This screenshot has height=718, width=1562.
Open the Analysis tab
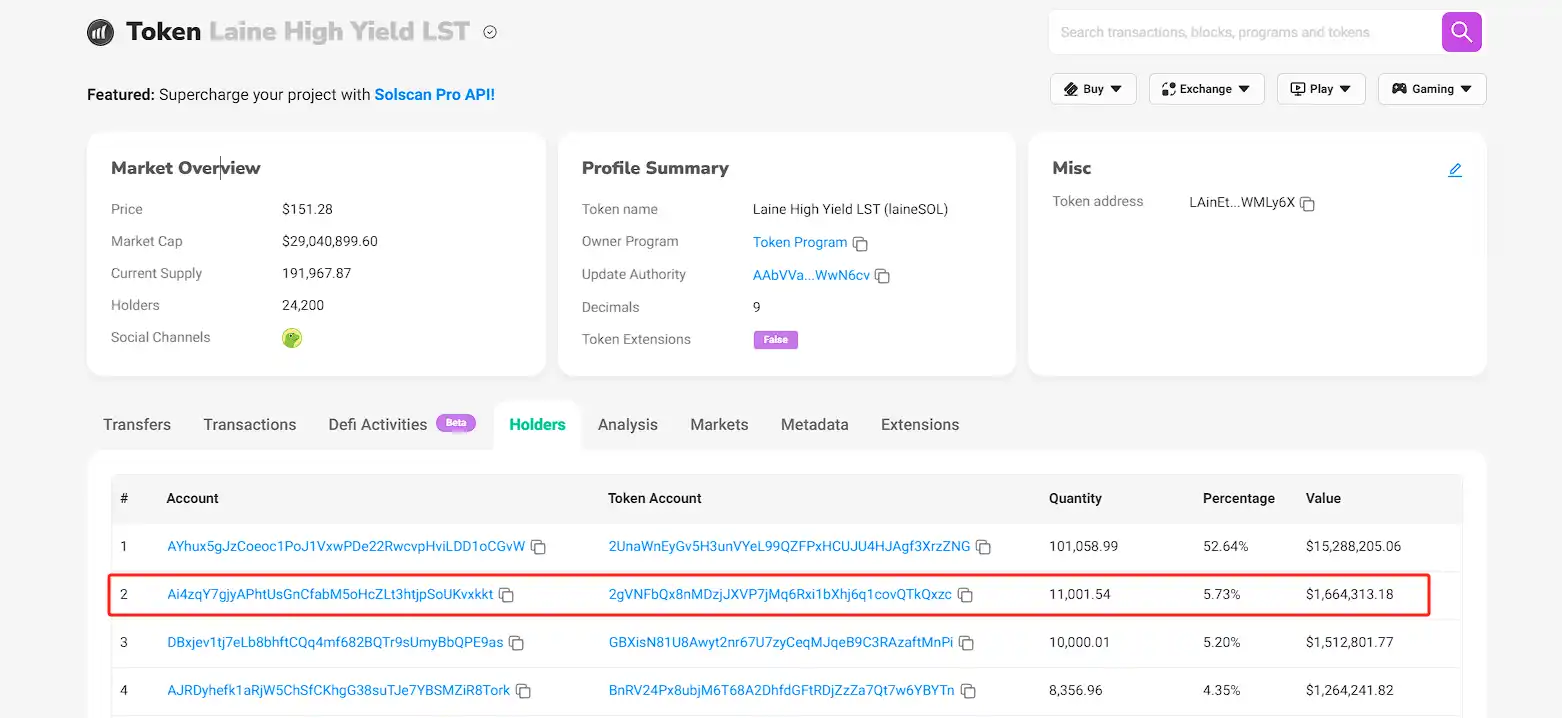click(627, 425)
